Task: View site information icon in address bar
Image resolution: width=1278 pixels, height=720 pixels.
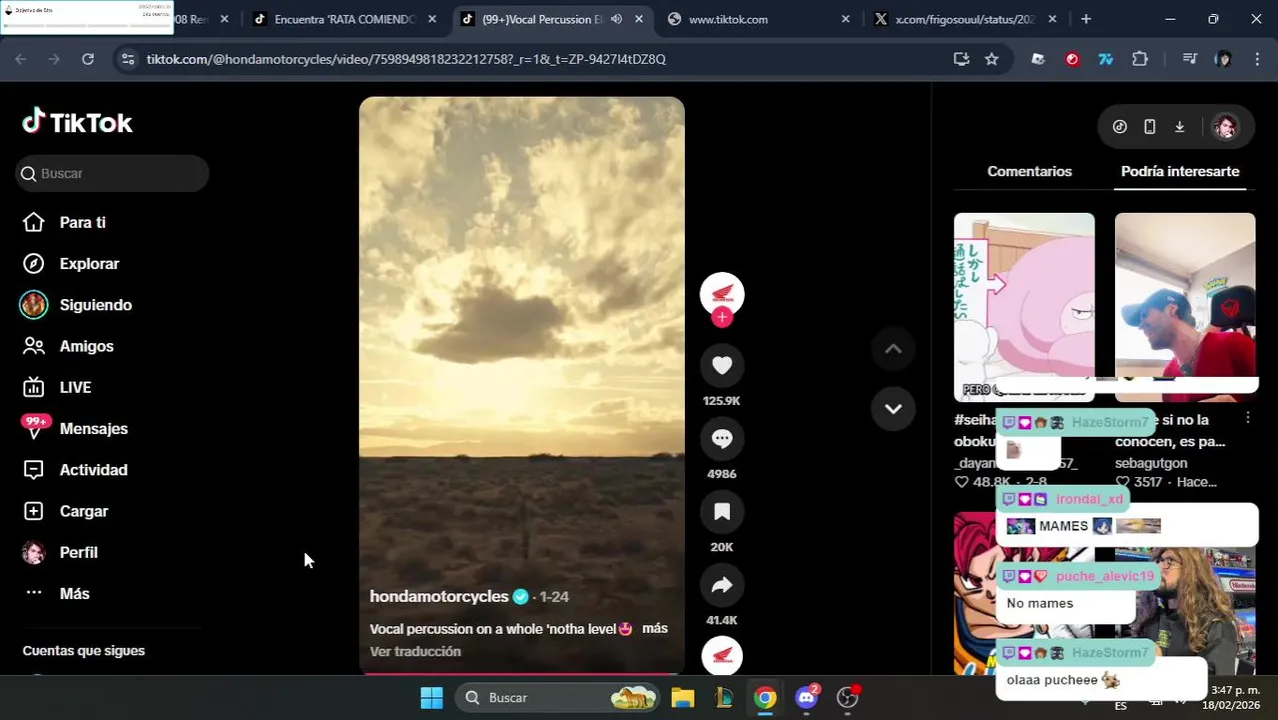Action: coord(127,59)
